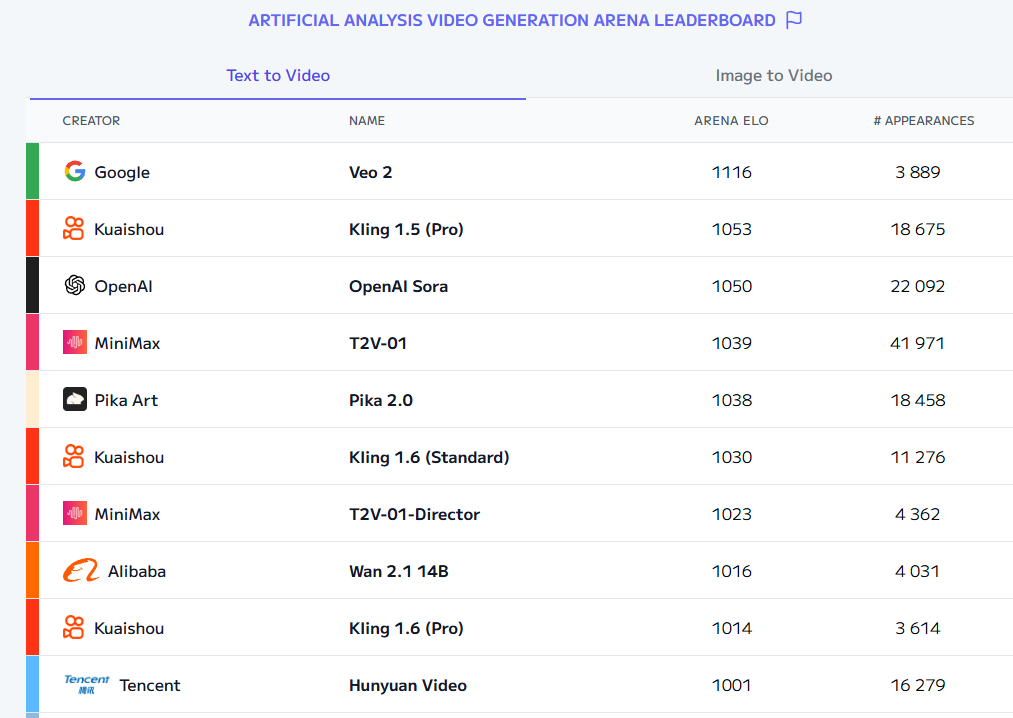Screen dimensions: 1013x718
Task: Click MiniMax logo in T2V-01-Director row
Action: pos(75,514)
